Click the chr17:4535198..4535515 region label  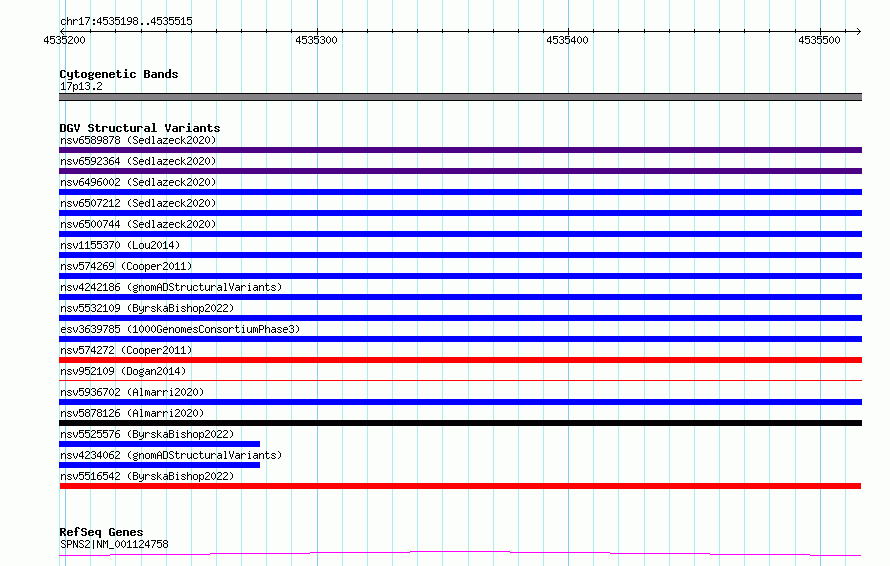tap(126, 22)
